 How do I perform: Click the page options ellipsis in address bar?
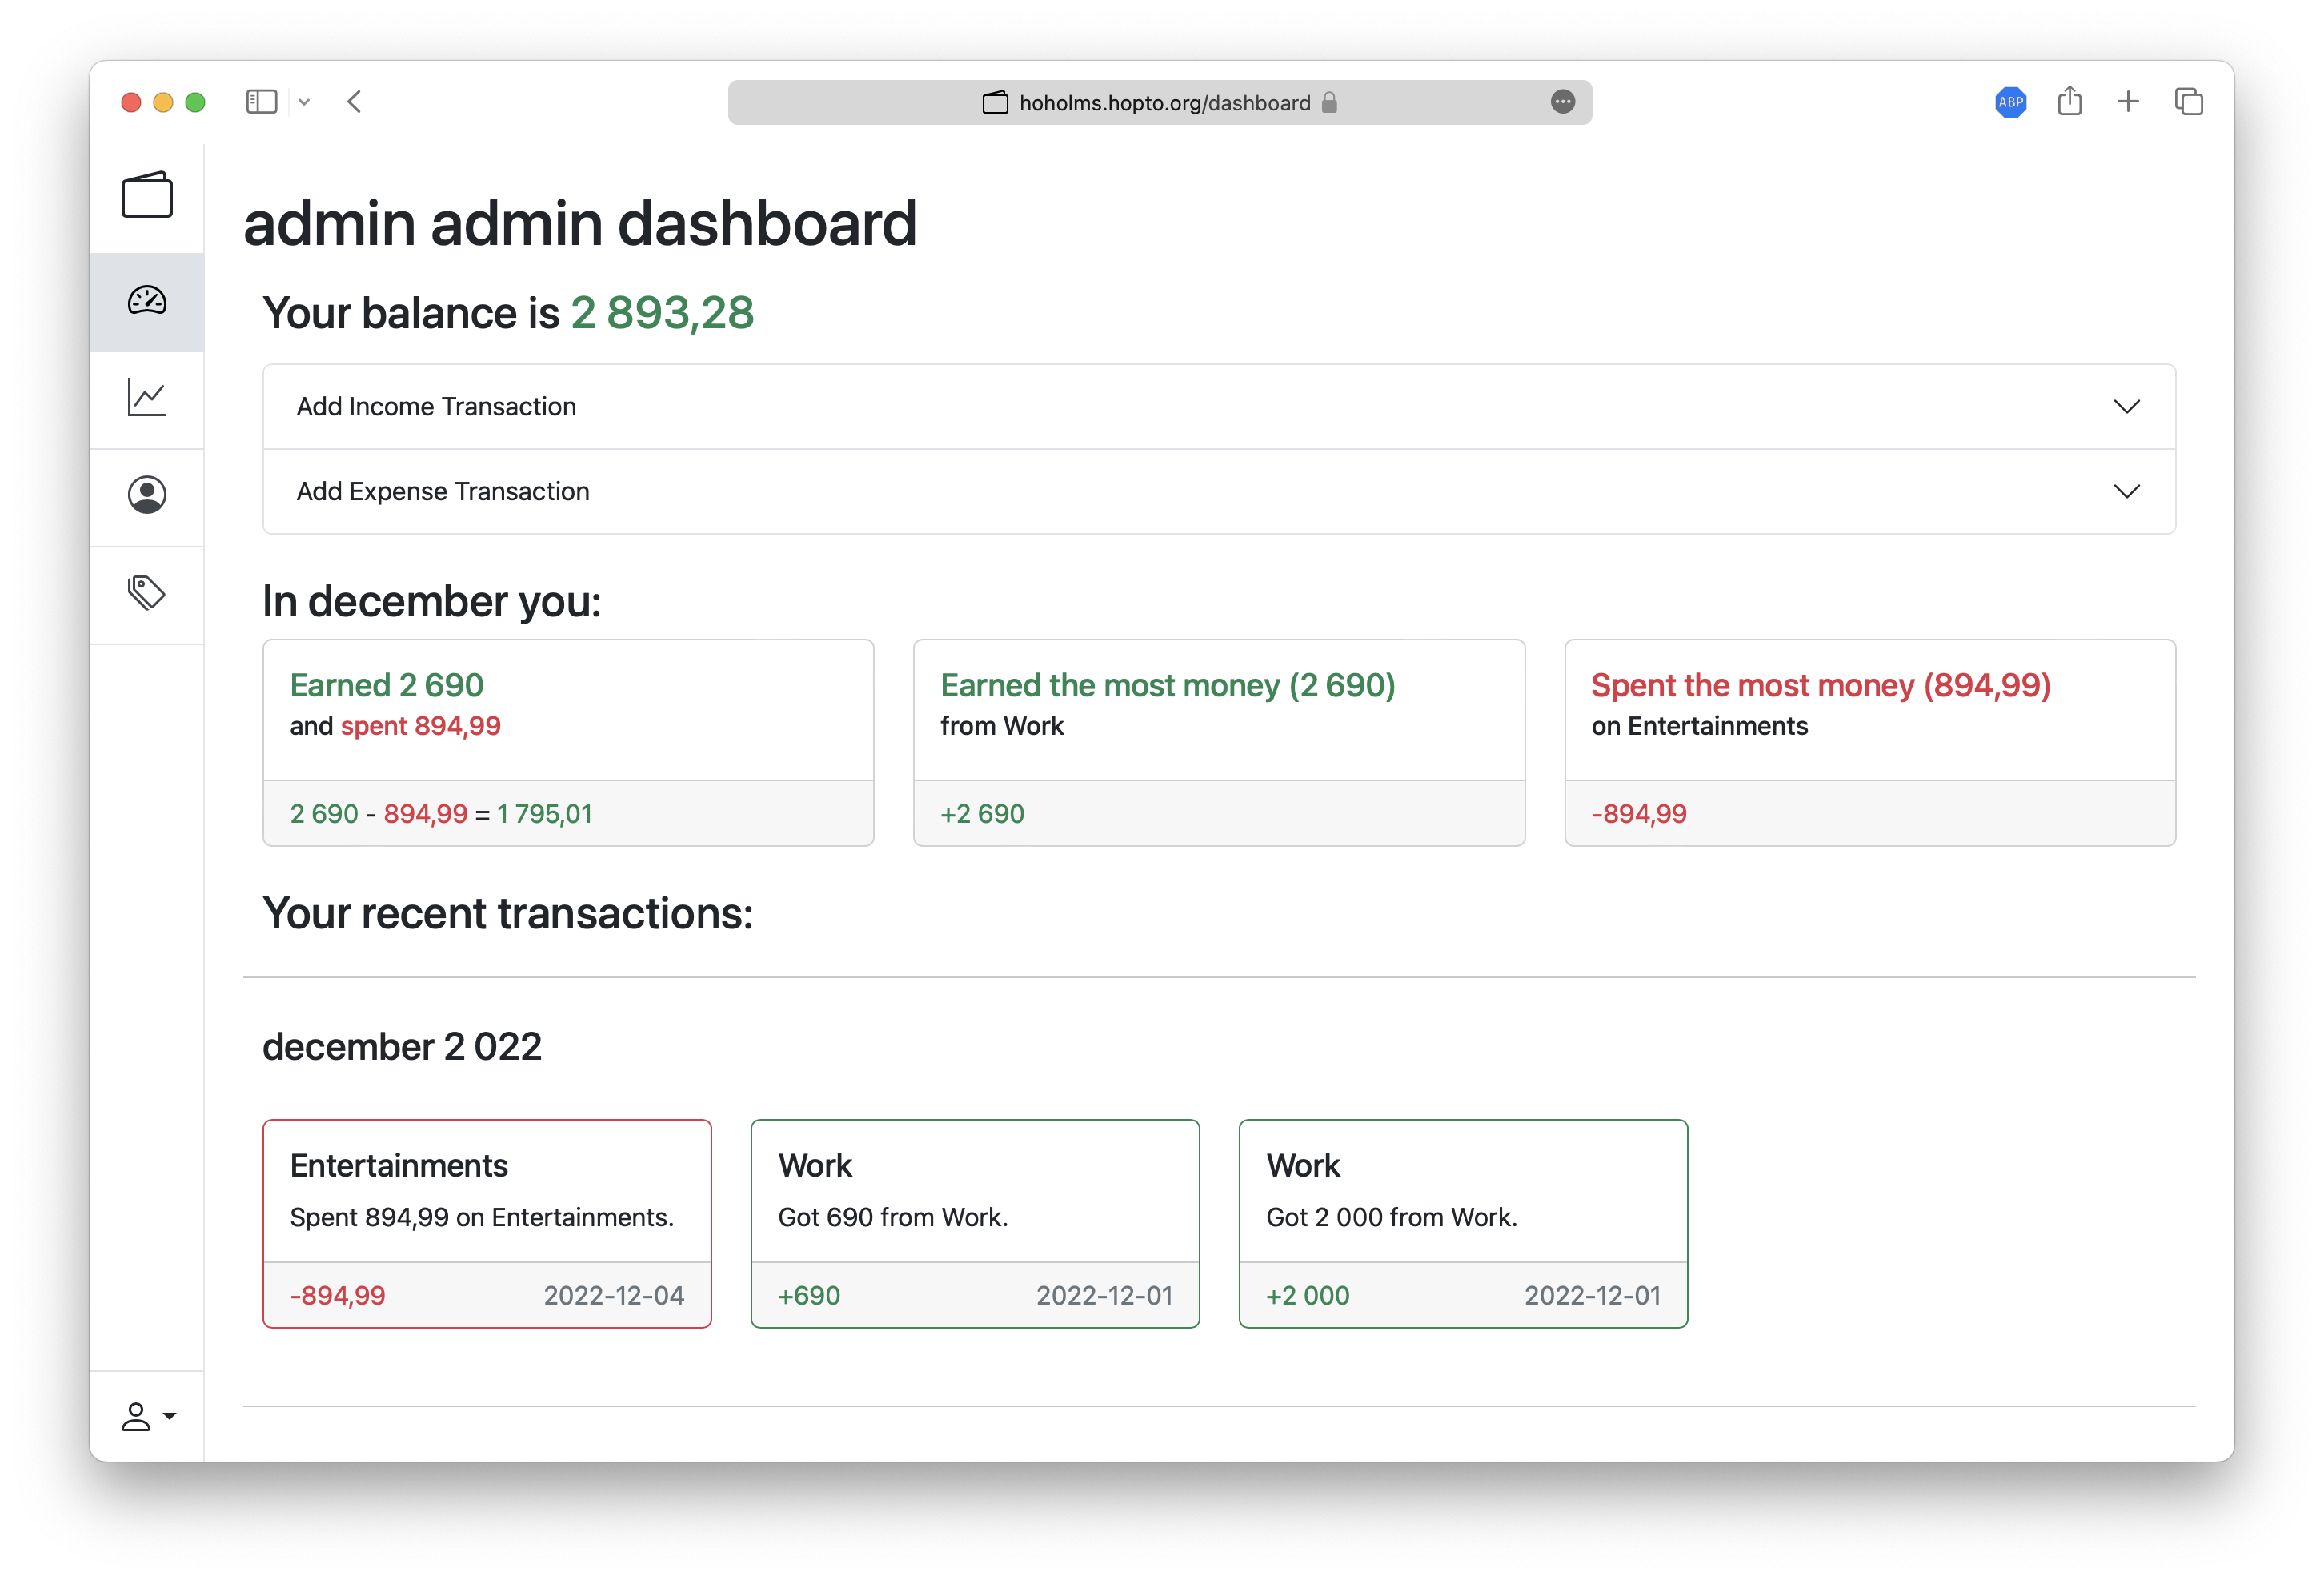(x=1562, y=102)
